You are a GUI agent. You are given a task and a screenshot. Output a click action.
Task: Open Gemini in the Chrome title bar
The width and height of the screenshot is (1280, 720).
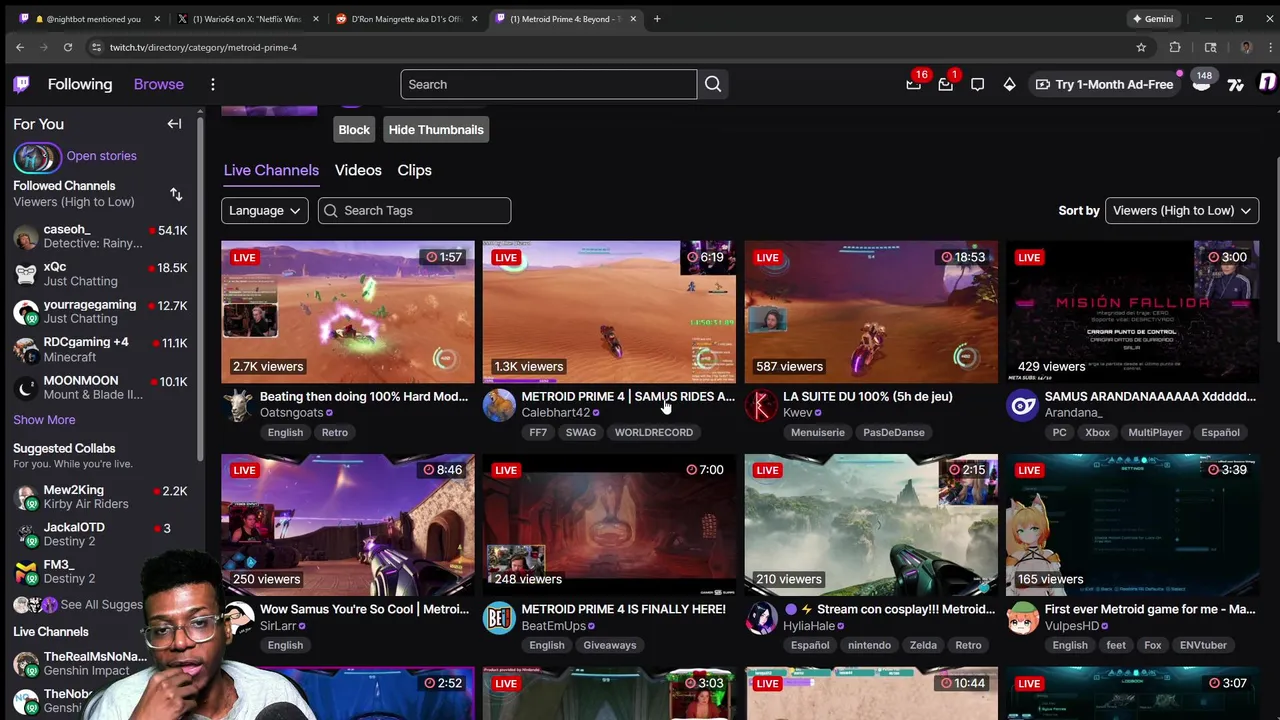(1152, 19)
